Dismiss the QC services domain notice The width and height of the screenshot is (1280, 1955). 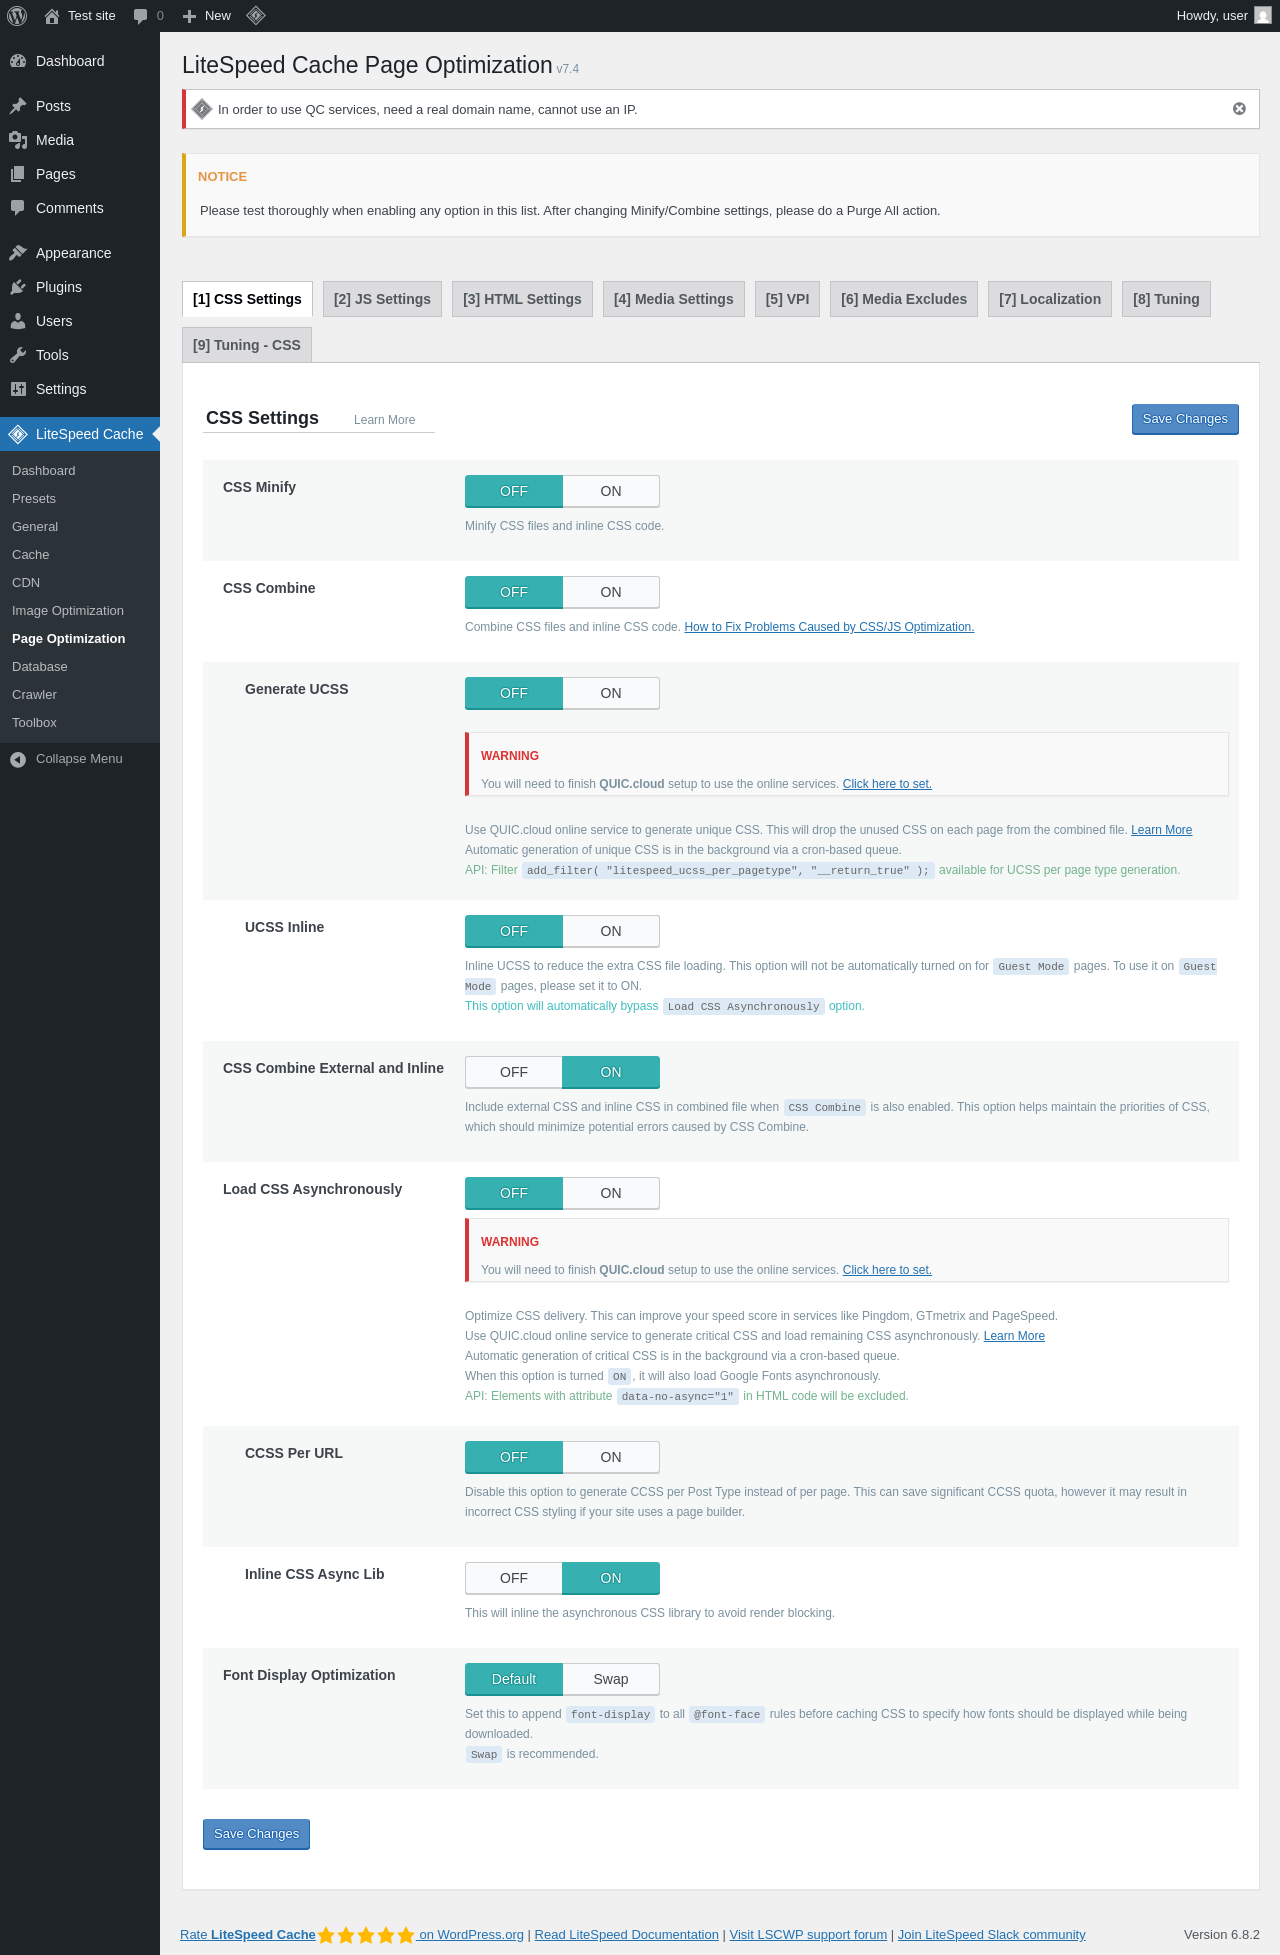1239,109
